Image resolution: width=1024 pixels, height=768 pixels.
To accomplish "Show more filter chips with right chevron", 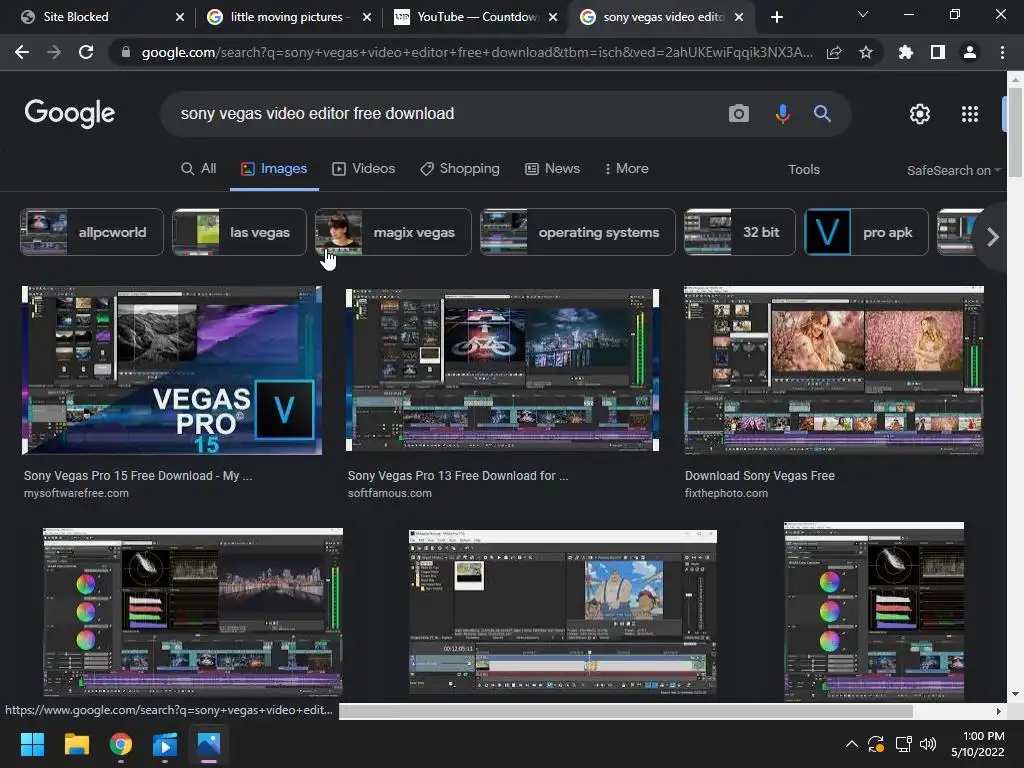I will click(x=992, y=236).
